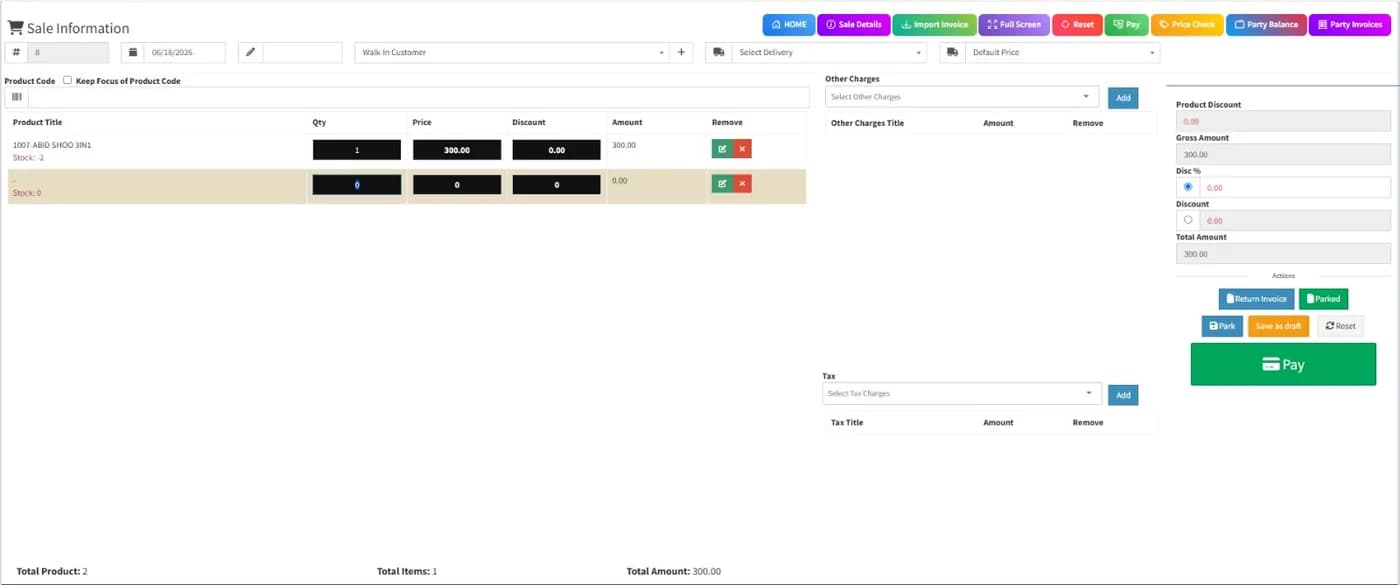
Task: Click the Park button
Action: (x=1222, y=326)
